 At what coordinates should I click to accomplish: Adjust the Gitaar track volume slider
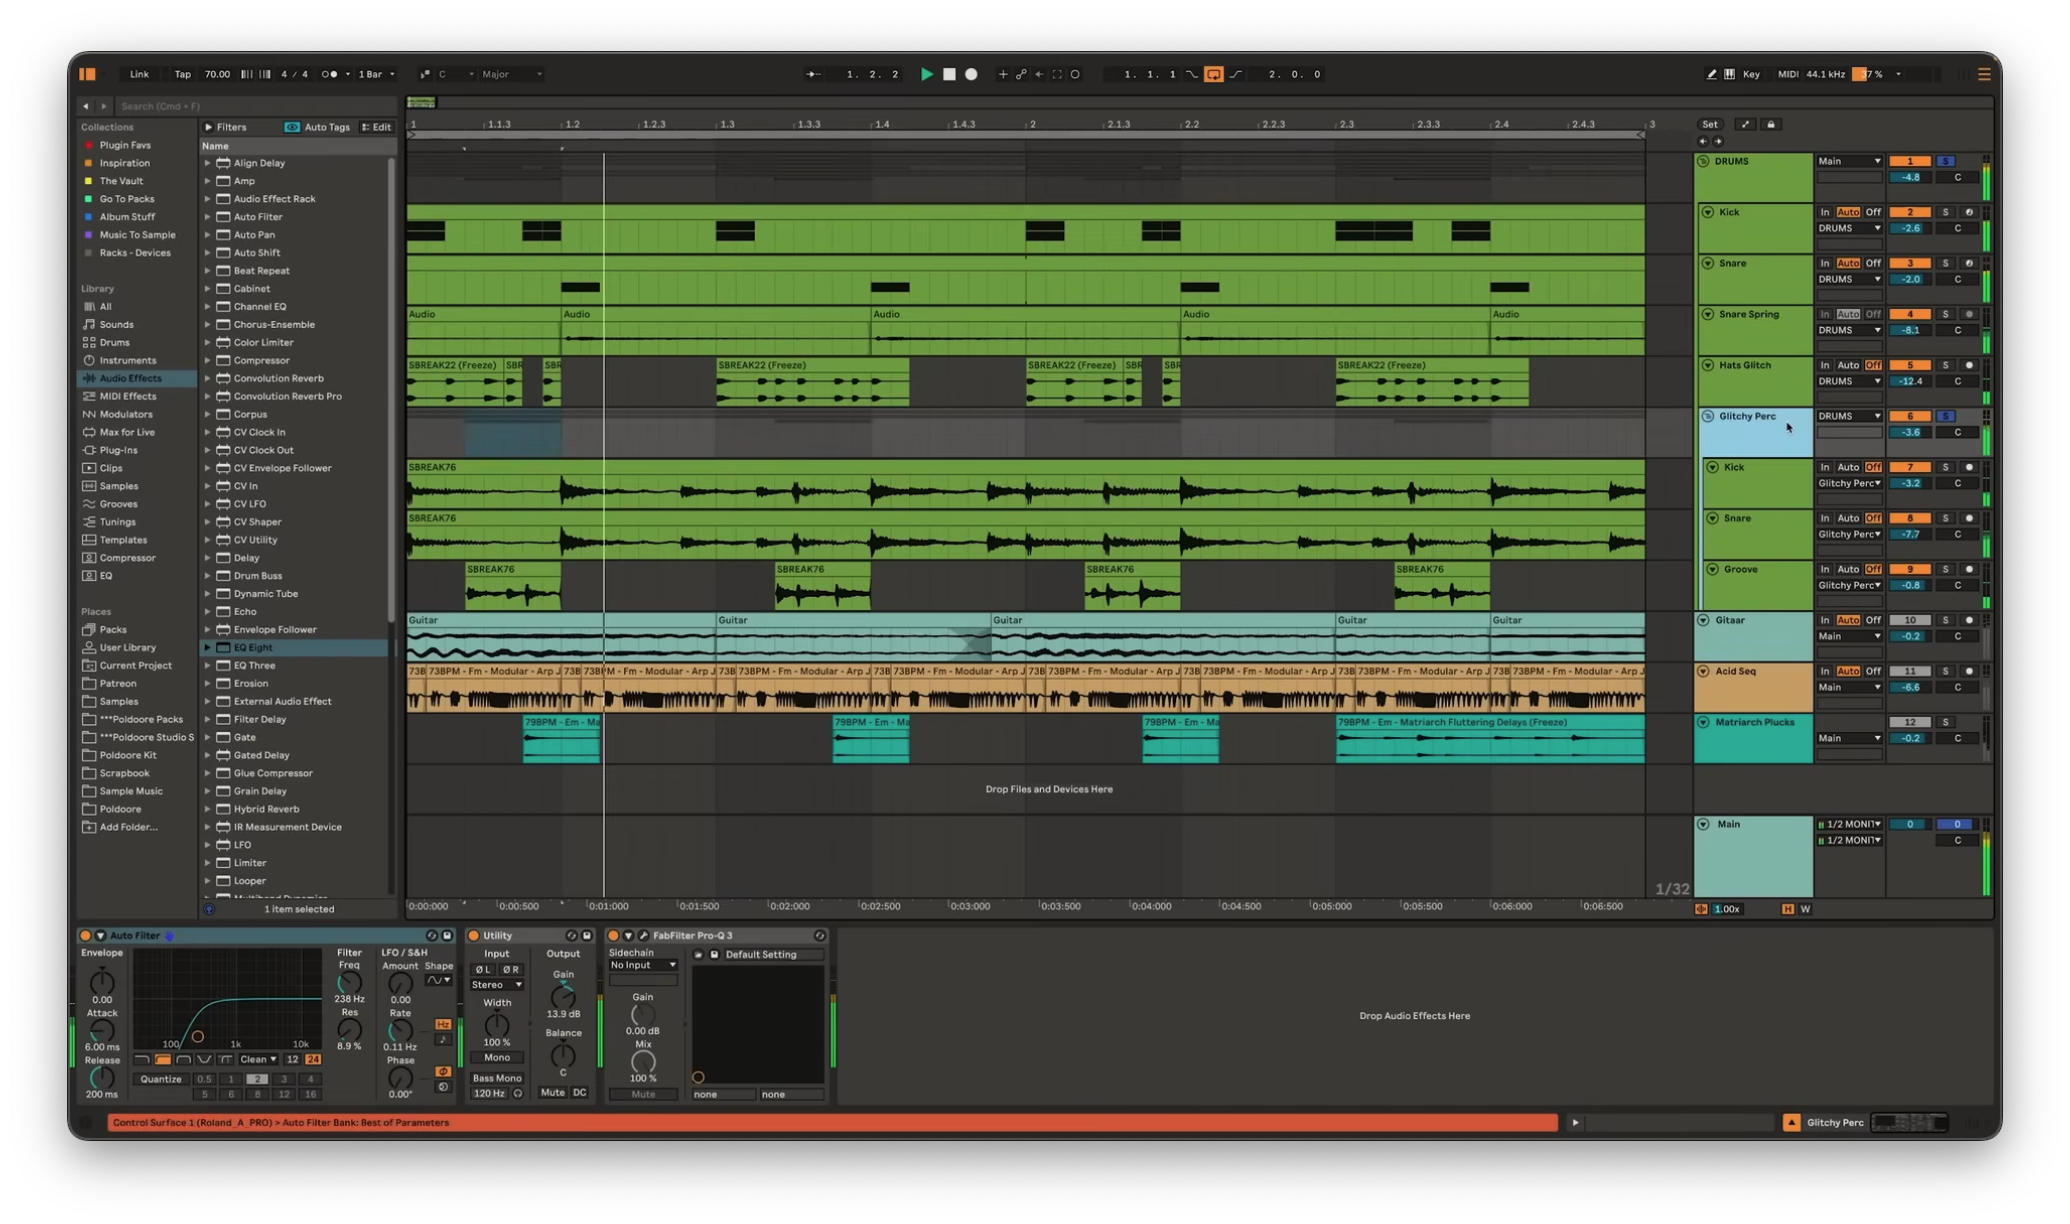(x=1912, y=636)
